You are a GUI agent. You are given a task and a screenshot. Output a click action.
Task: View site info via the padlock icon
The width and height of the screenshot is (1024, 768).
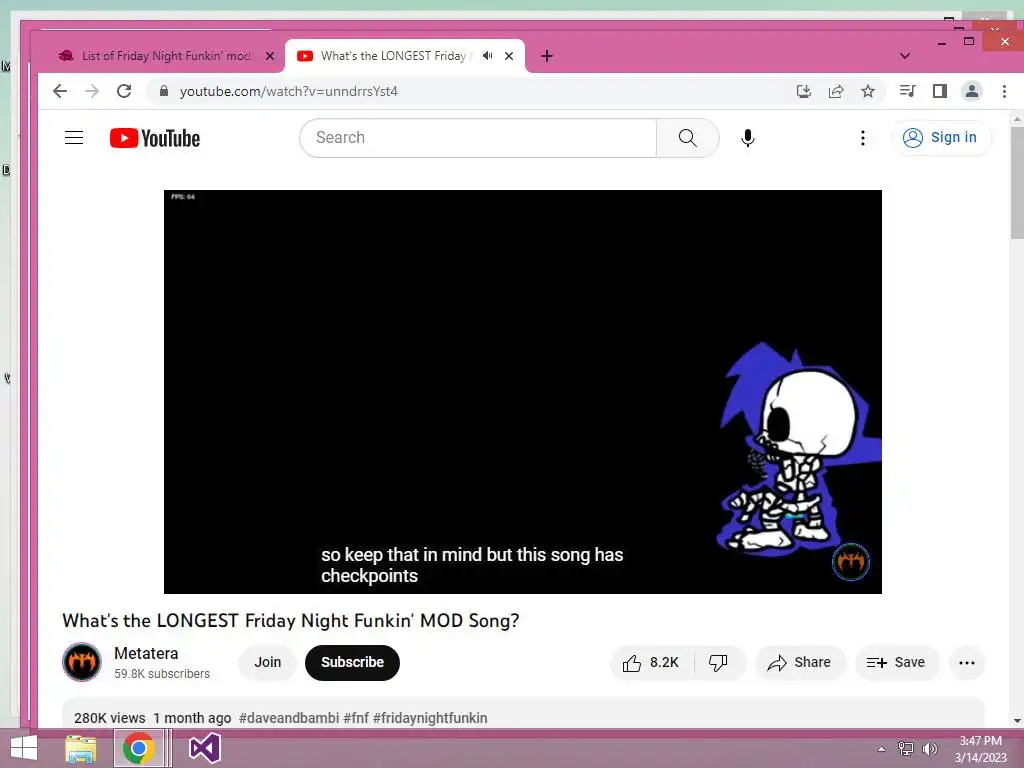(164, 91)
